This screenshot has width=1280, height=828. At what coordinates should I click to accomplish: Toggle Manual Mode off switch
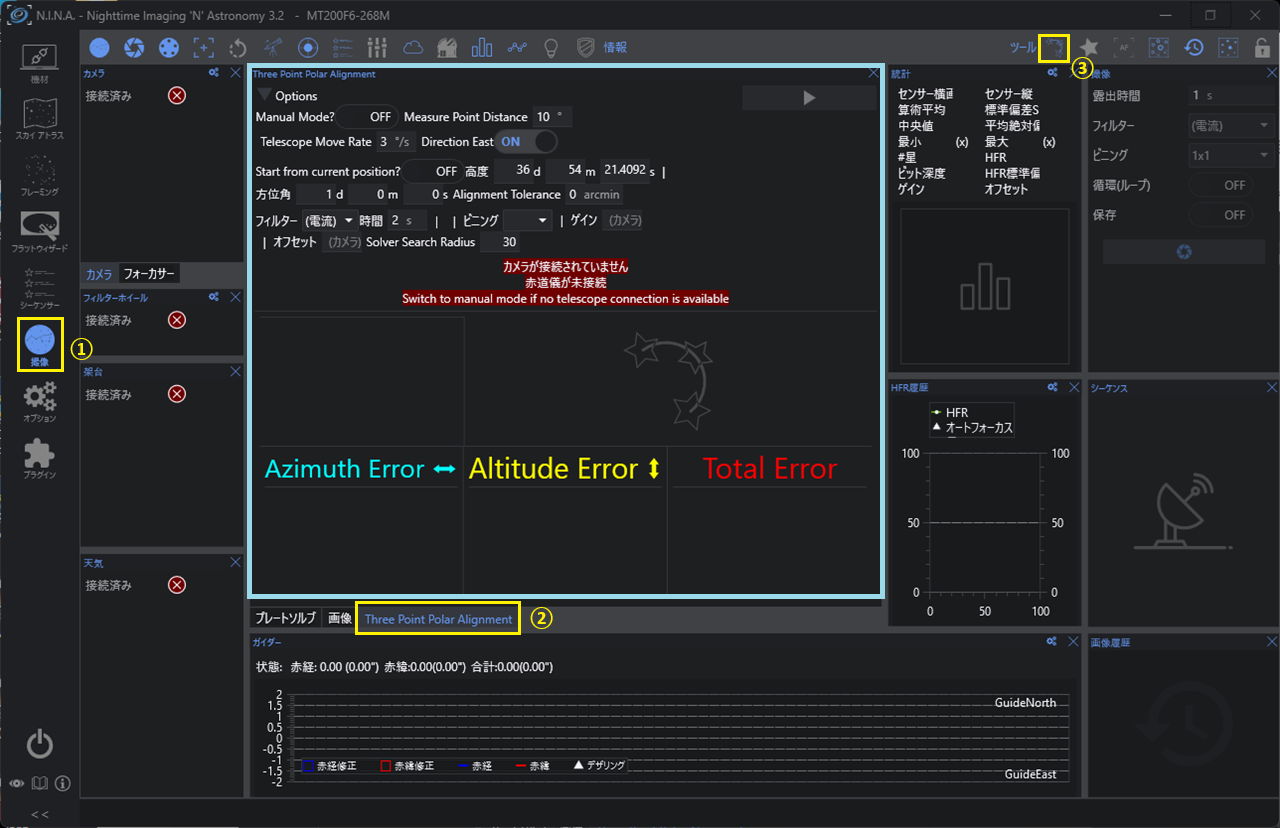[367, 116]
